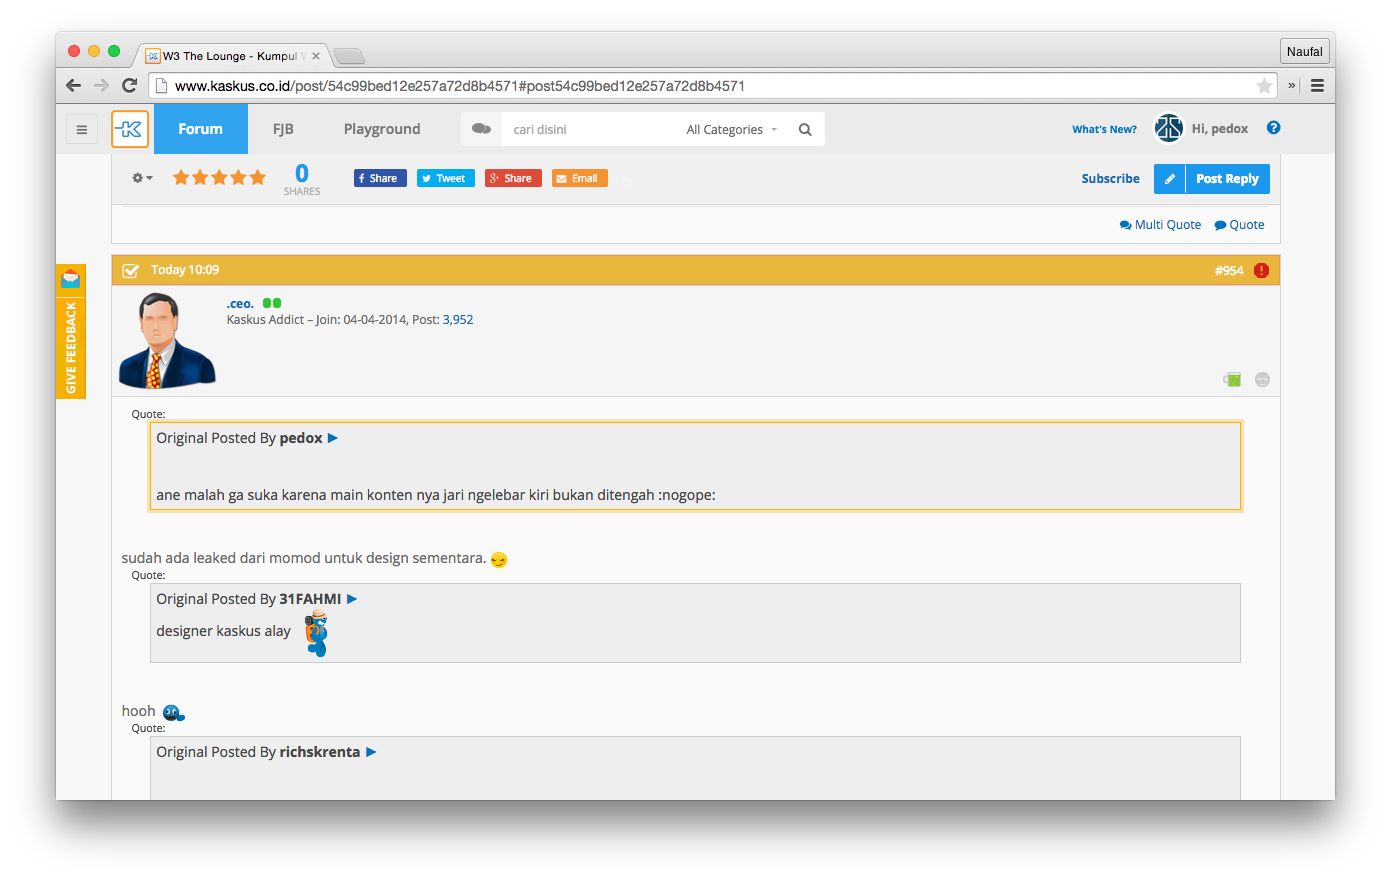Open .ceo. username profile link
1391x880 pixels.
coord(240,303)
